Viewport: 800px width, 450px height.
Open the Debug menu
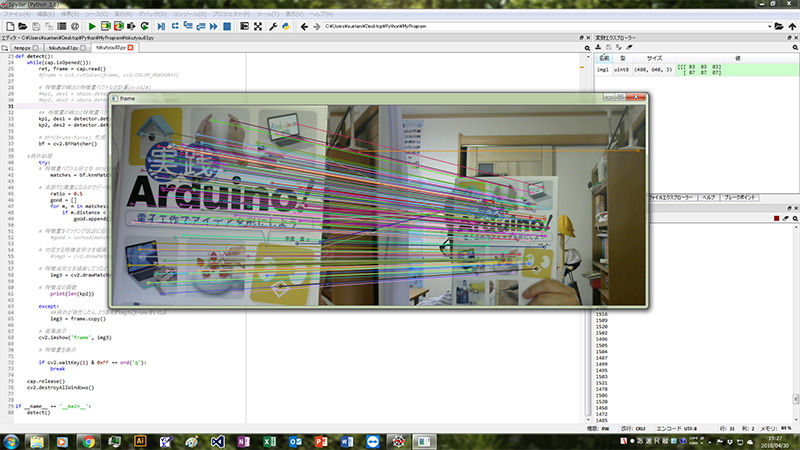pos(152,14)
